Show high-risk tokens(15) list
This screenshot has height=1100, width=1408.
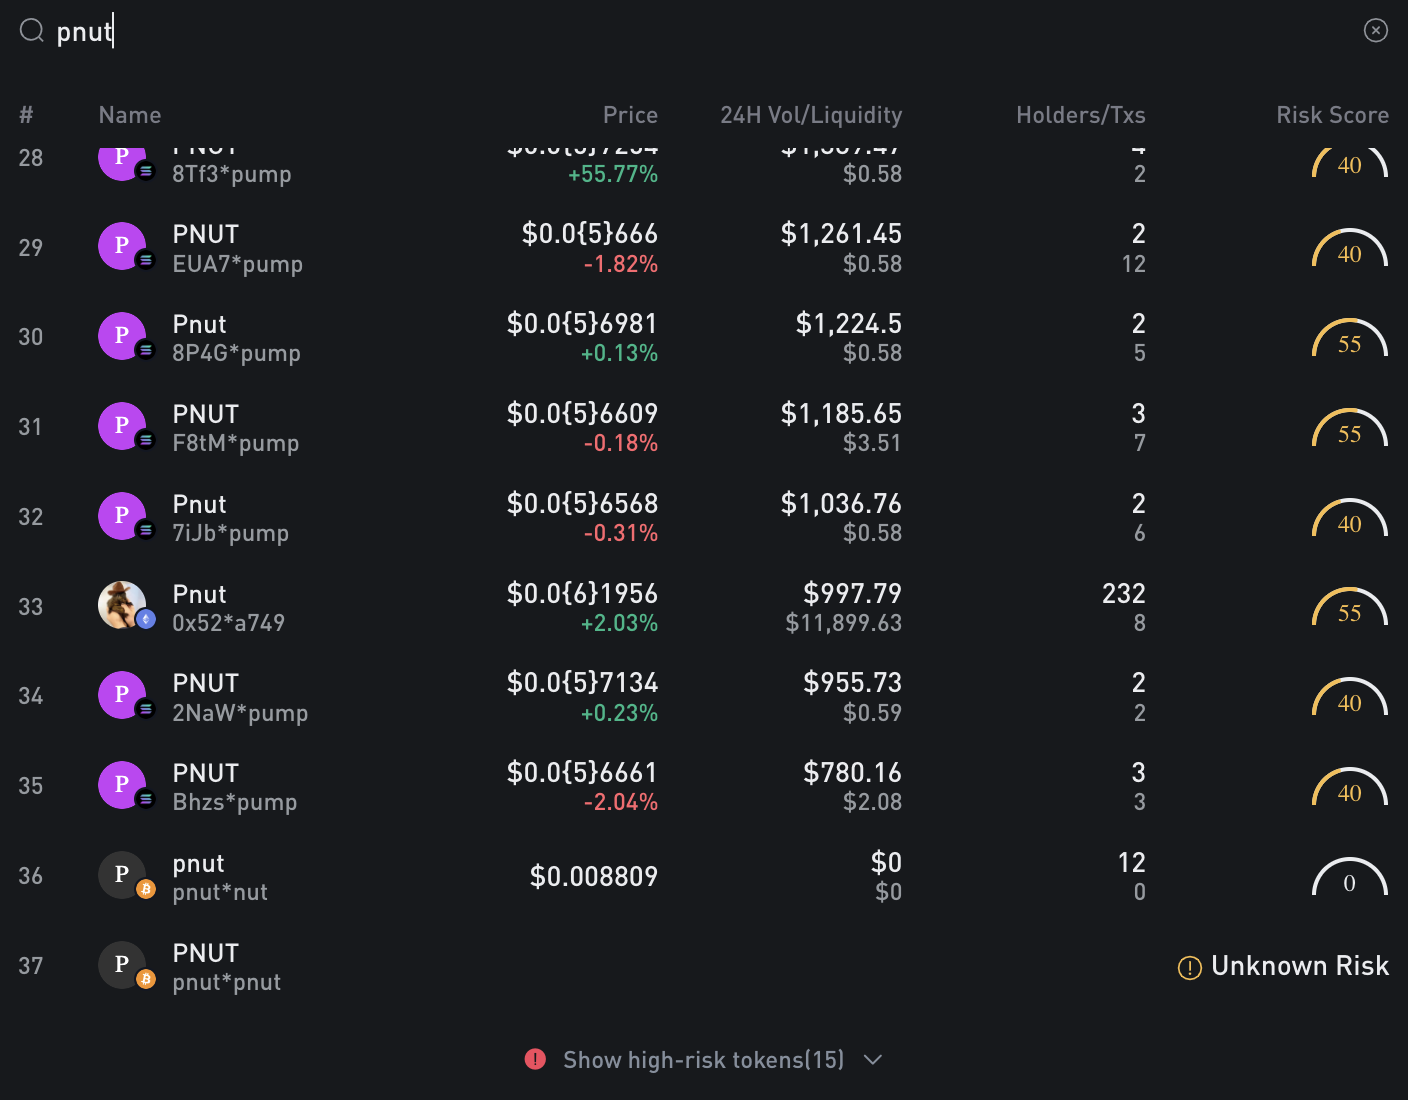[x=703, y=1060]
